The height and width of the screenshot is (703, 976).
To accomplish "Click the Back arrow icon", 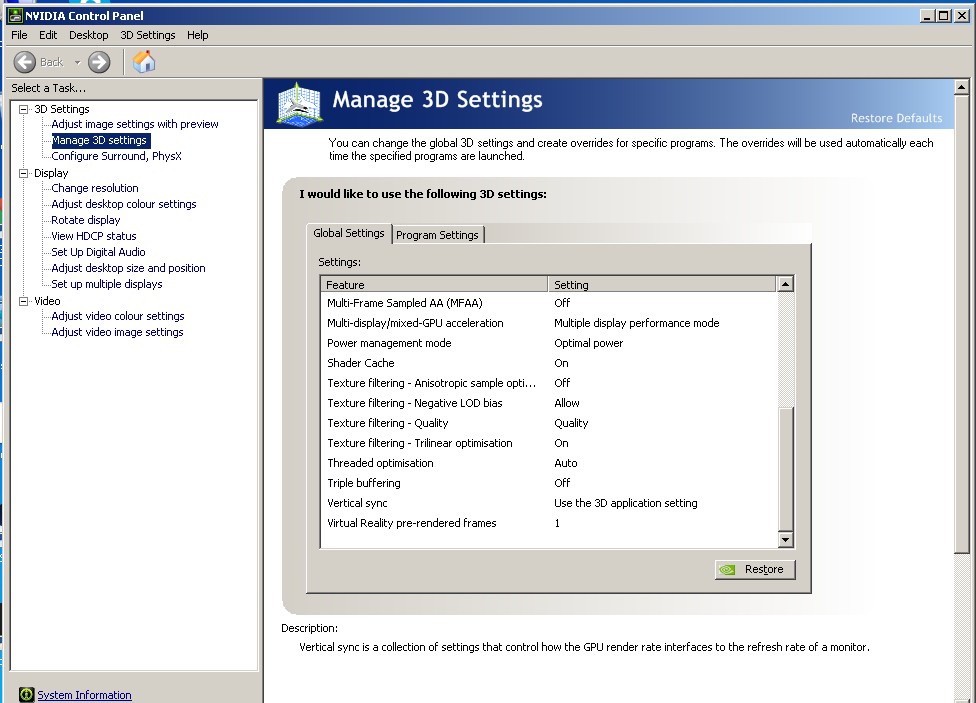I will pyautogui.click(x=25, y=62).
